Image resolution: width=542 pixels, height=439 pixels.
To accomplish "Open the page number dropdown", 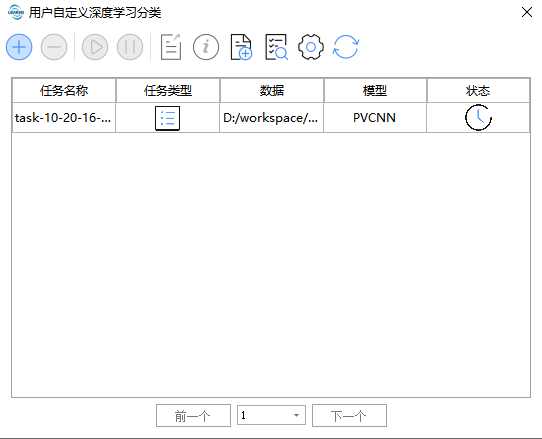I will pos(271,415).
